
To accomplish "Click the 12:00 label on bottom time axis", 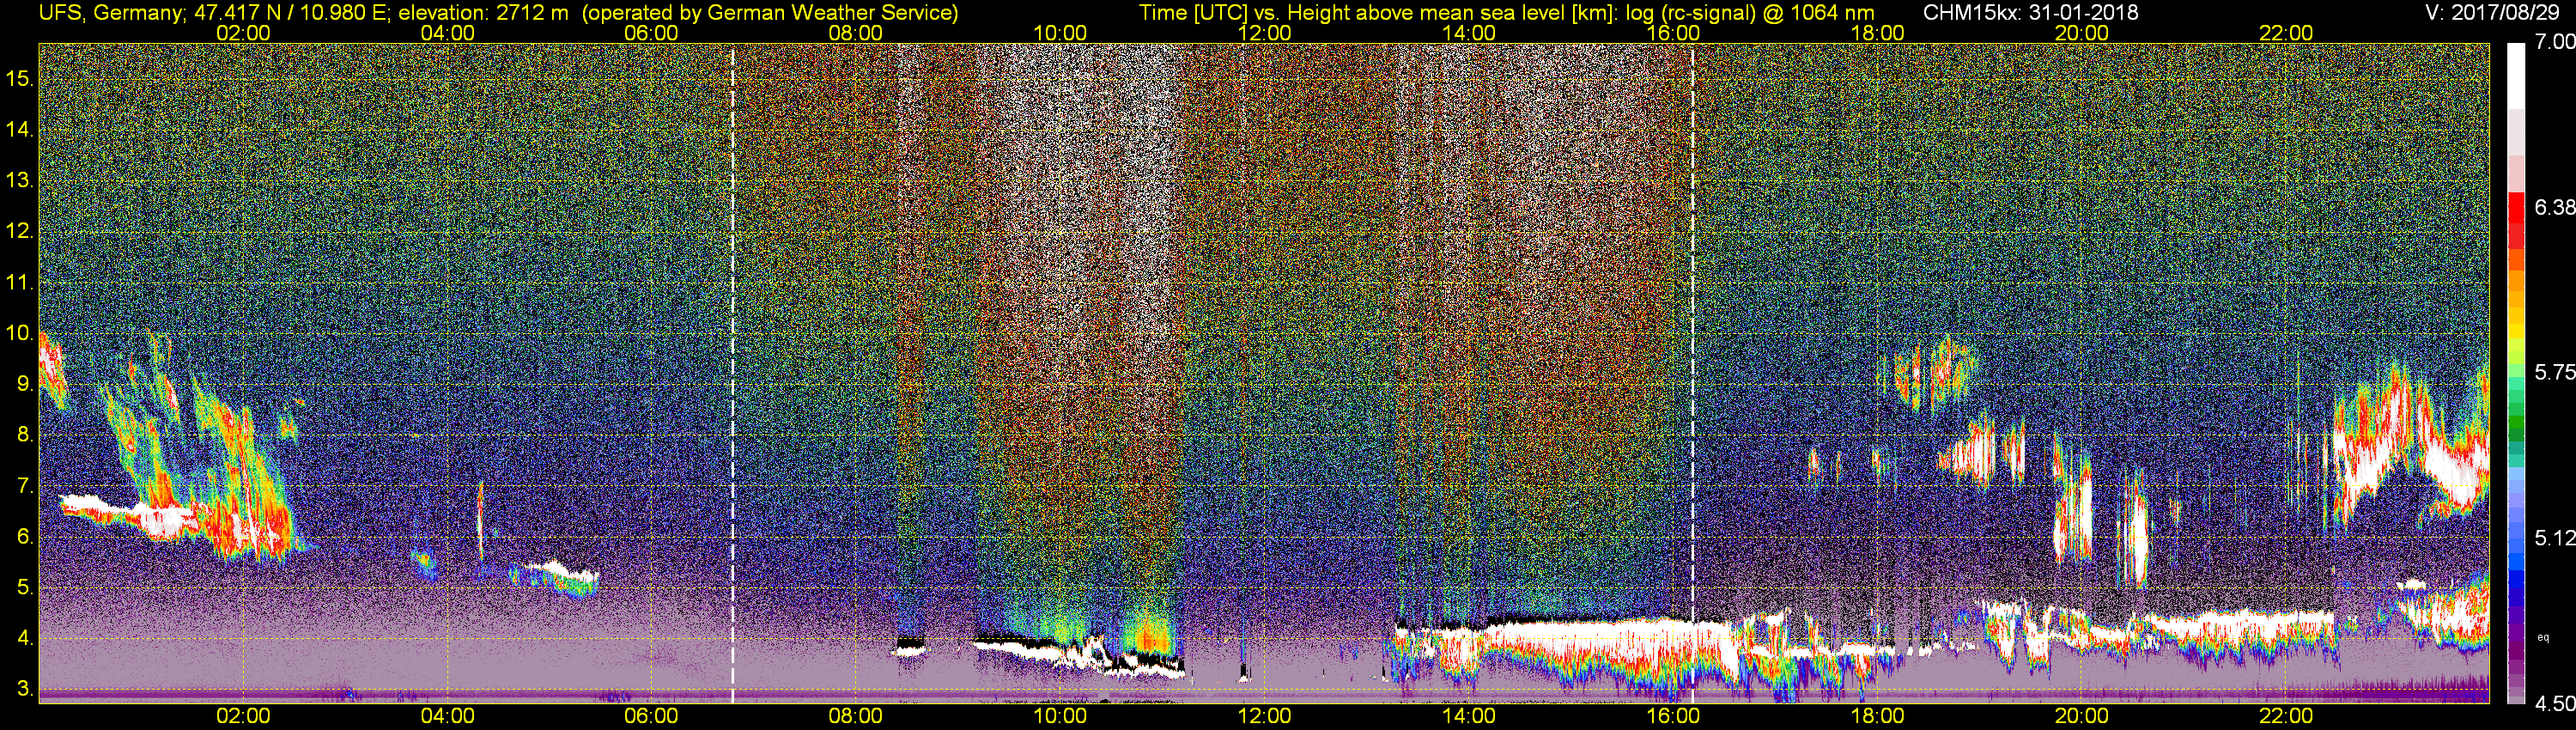I will [x=1264, y=716].
